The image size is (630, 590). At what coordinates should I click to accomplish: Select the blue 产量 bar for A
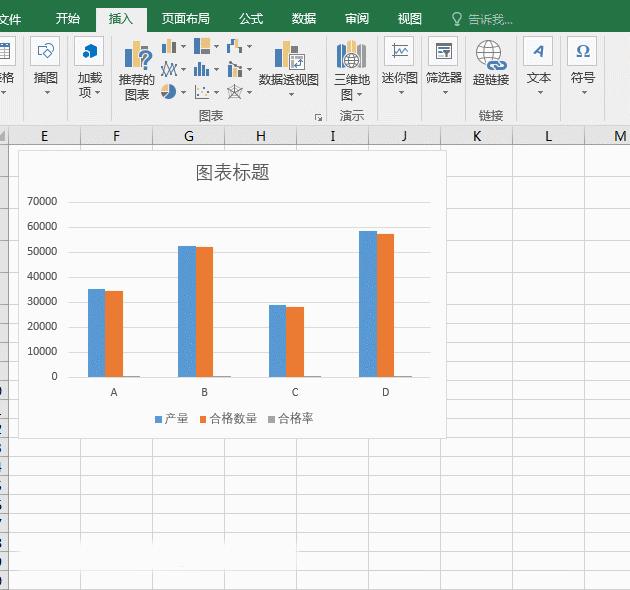tap(96, 333)
